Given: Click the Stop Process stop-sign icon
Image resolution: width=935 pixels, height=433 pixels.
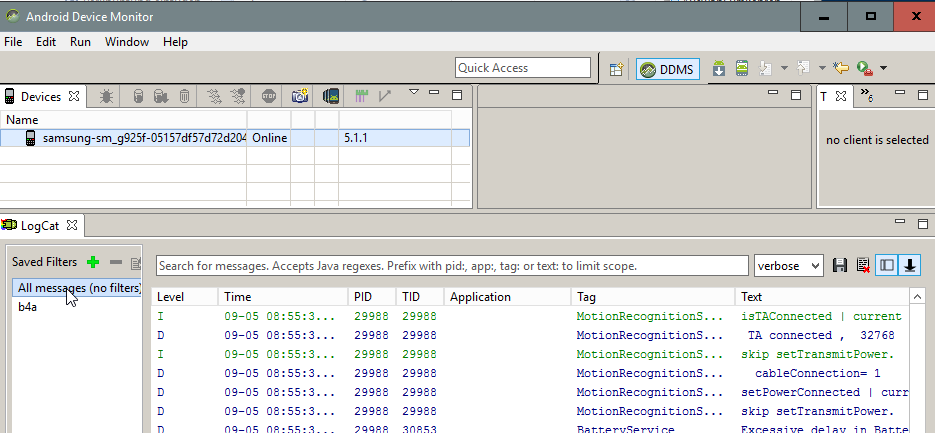Looking at the screenshot, I should pyautogui.click(x=269, y=96).
